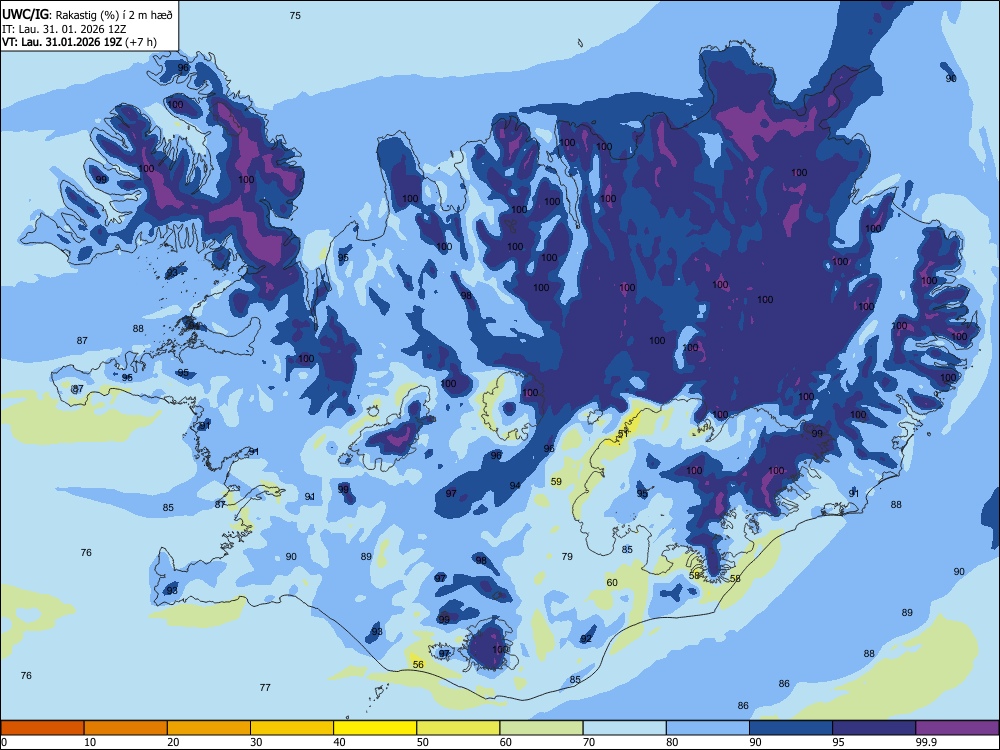Select the legend tick label '80'
Image resolution: width=1000 pixels, height=750 pixels.
pyautogui.click(x=672, y=742)
